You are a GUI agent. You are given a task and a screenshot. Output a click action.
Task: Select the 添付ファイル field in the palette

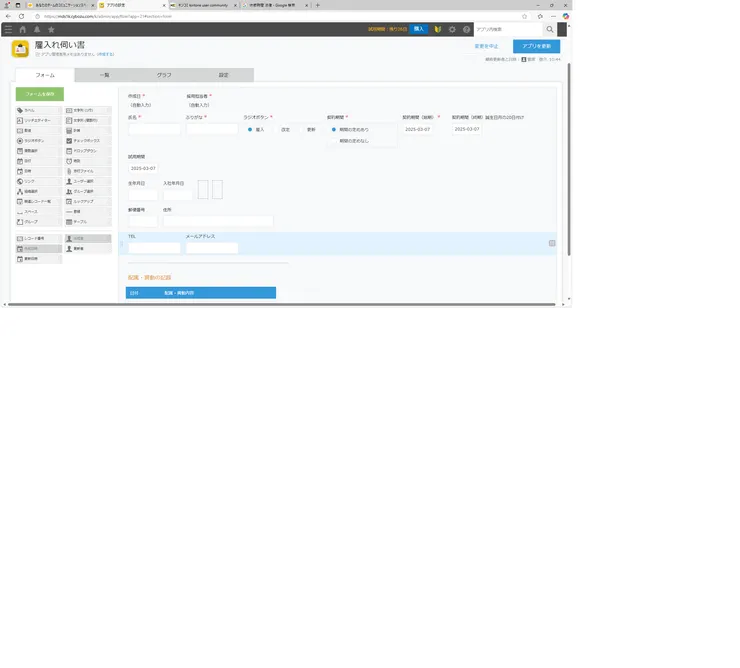point(87,171)
